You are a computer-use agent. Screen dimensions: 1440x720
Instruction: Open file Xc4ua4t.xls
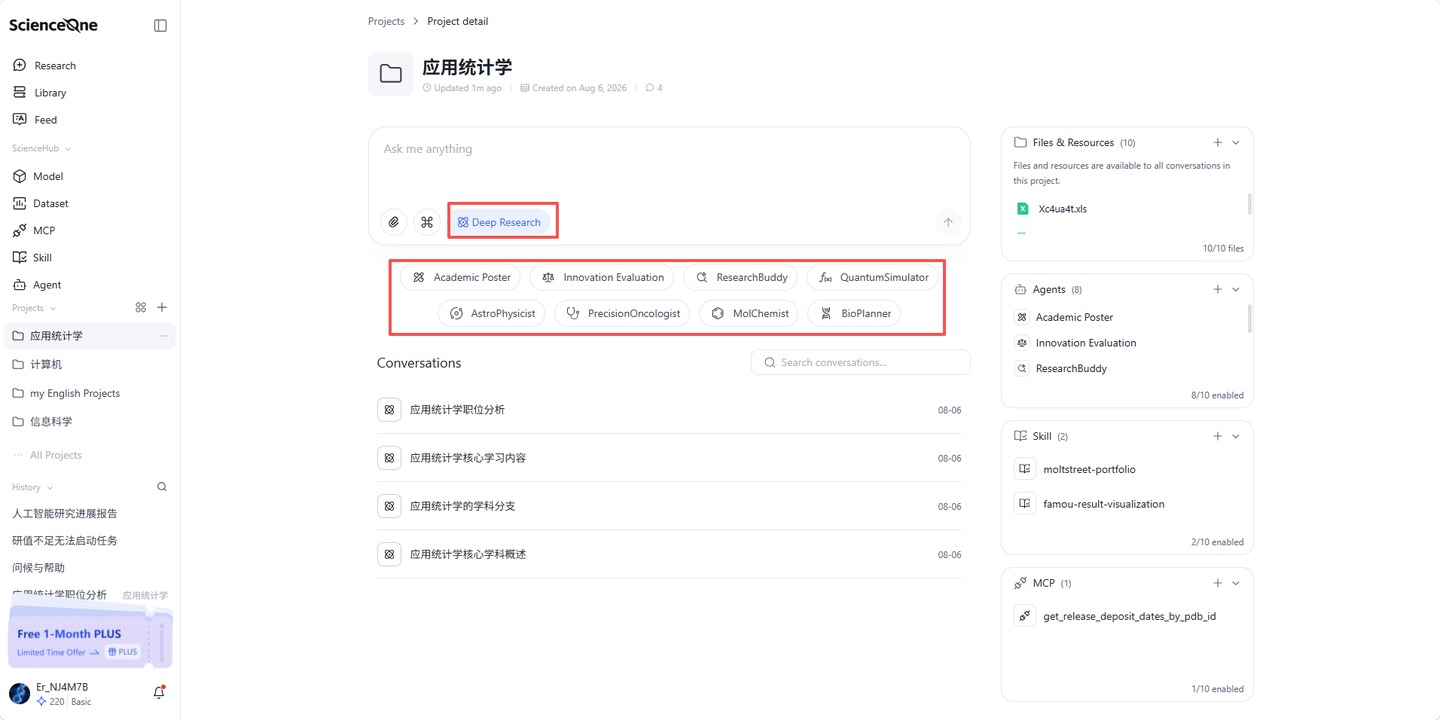[1062, 209]
